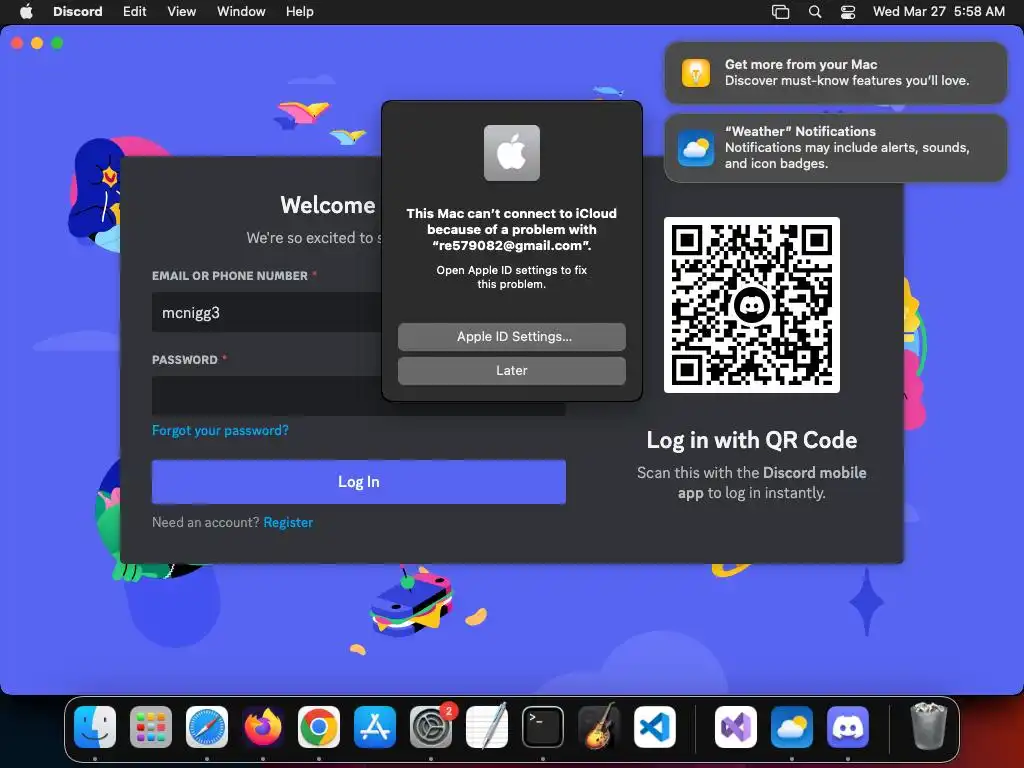Screen dimensions: 1024x768
Task: Open the Trash in the Dock
Action: (x=929, y=726)
